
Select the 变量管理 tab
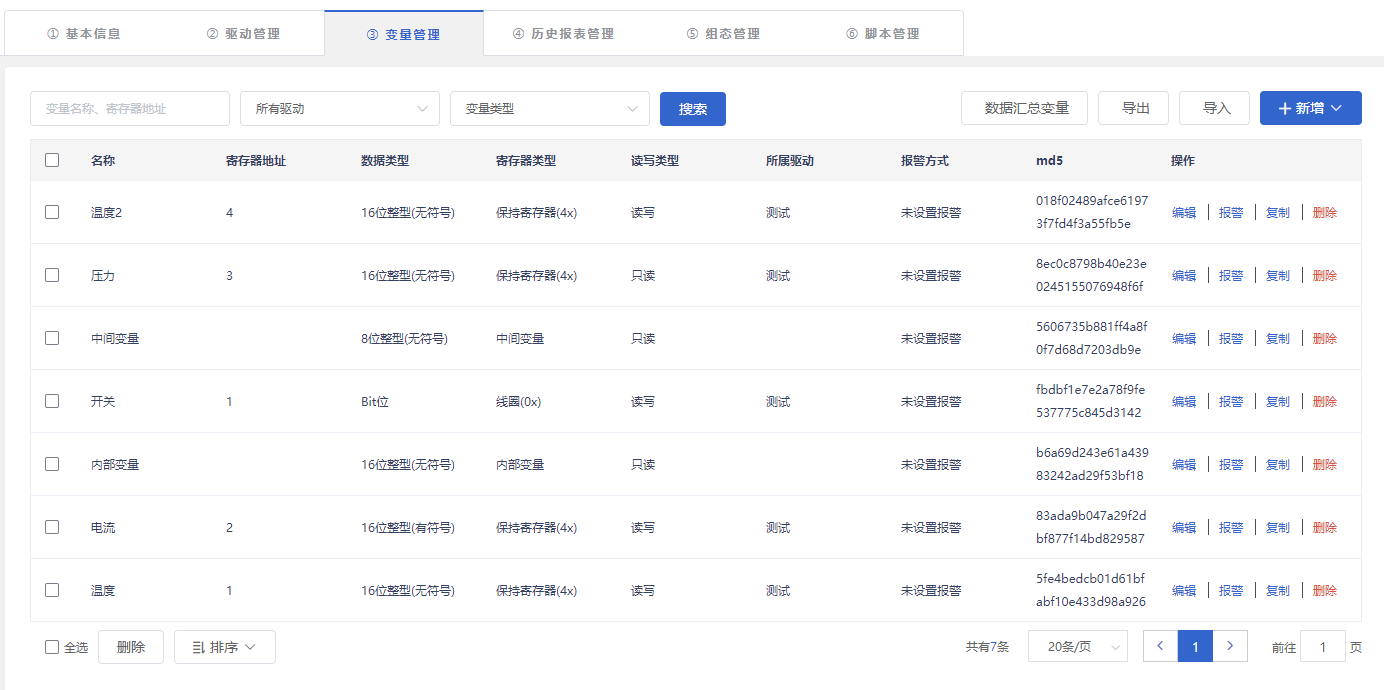(x=403, y=34)
